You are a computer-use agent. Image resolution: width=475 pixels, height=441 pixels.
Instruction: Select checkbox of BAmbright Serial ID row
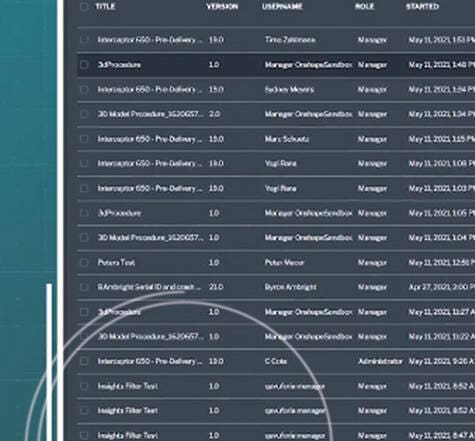click(84, 287)
